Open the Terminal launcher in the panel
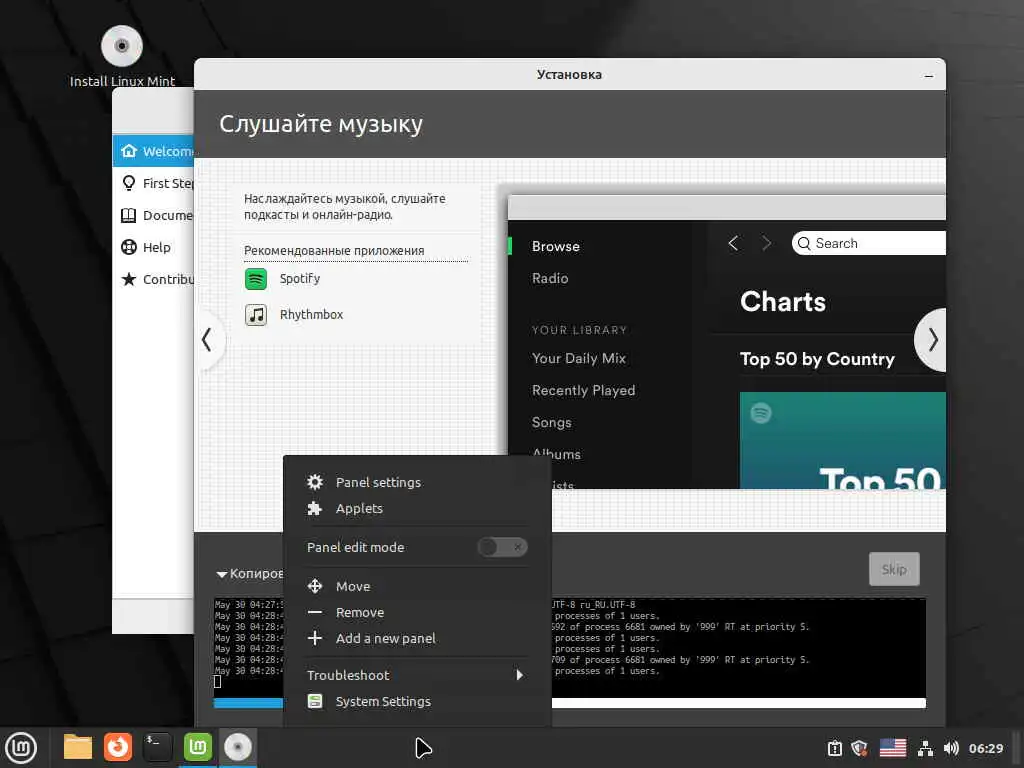Screen dimensions: 1024x768 pyautogui.click(x=157, y=747)
